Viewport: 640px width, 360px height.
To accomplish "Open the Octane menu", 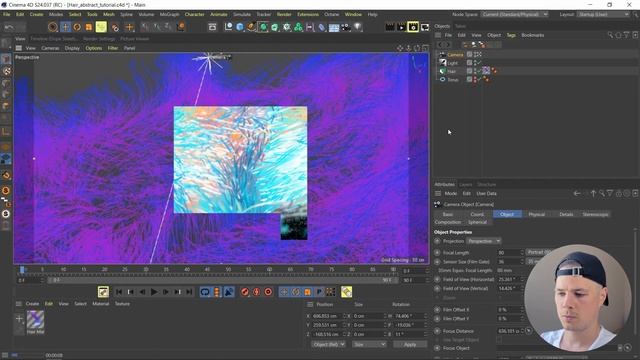I will pos(331,14).
